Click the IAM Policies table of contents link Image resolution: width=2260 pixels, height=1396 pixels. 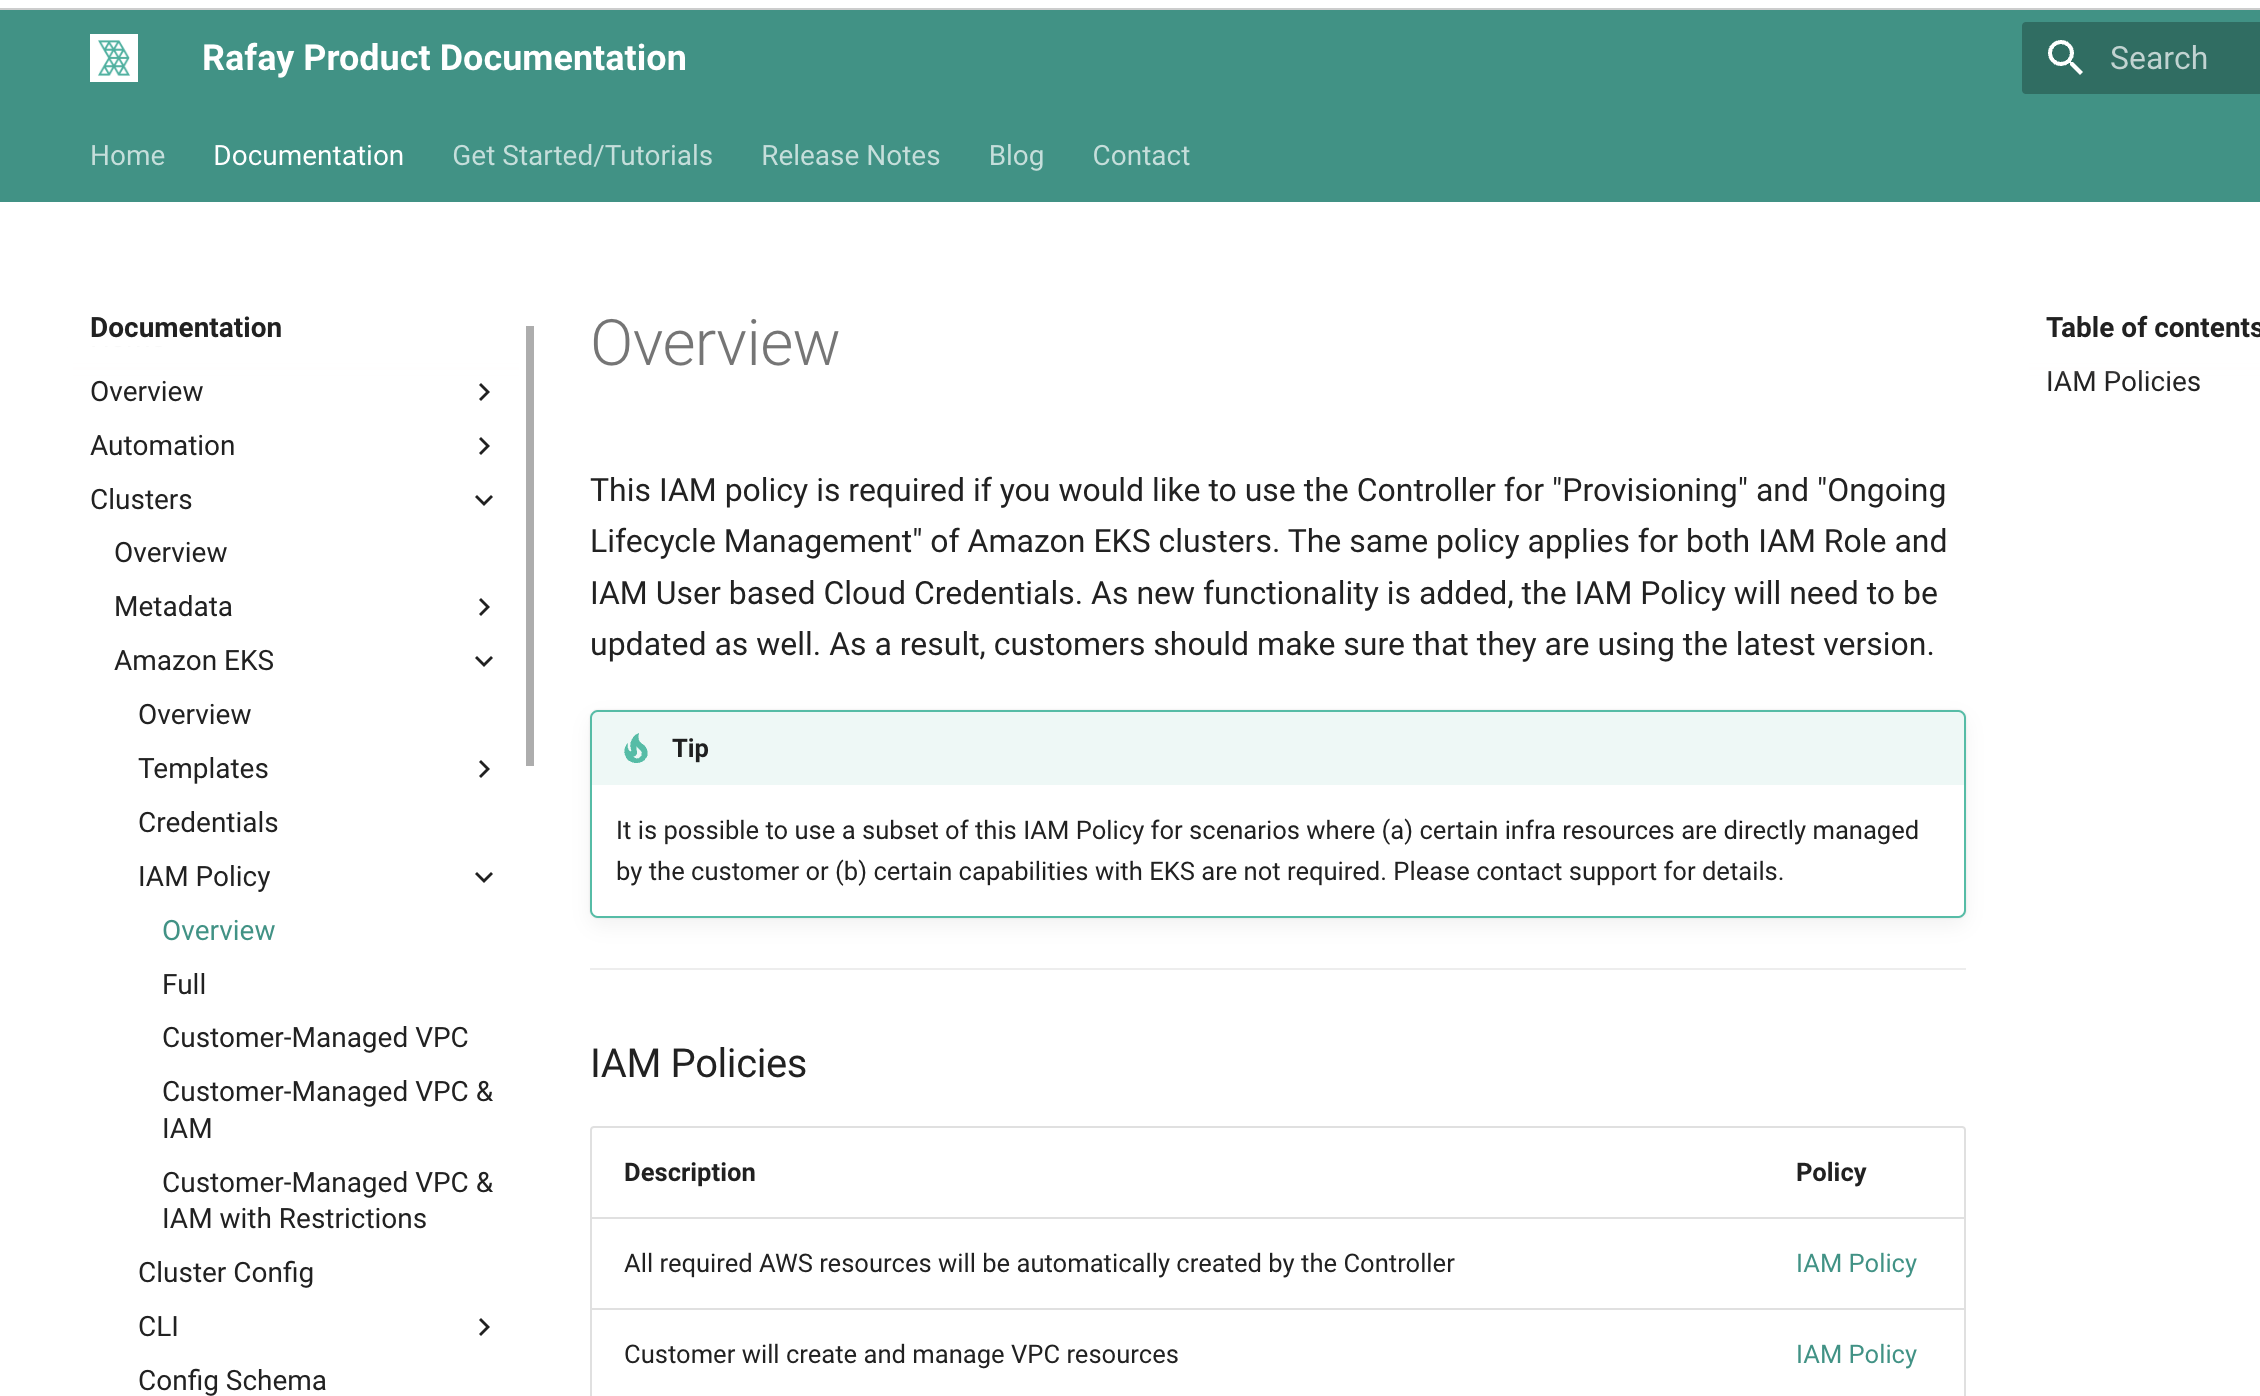[2123, 382]
